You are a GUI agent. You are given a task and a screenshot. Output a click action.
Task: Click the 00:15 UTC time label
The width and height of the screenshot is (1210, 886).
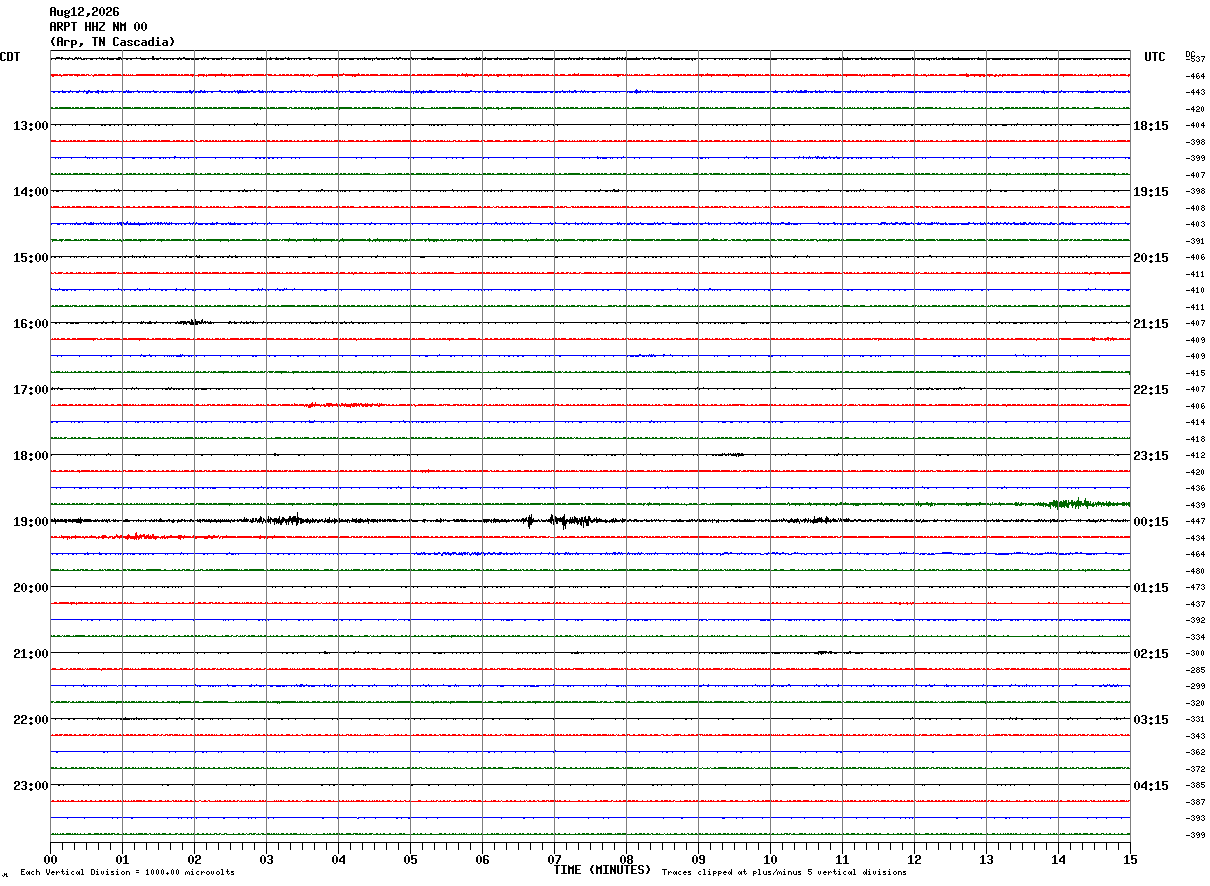tap(1151, 522)
